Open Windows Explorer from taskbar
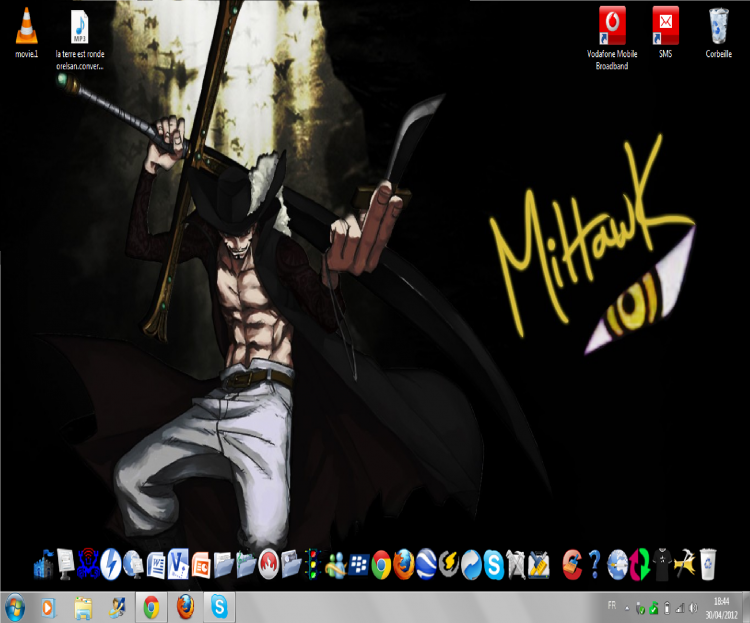Screen dimensions: 750x623 [x=83, y=608]
